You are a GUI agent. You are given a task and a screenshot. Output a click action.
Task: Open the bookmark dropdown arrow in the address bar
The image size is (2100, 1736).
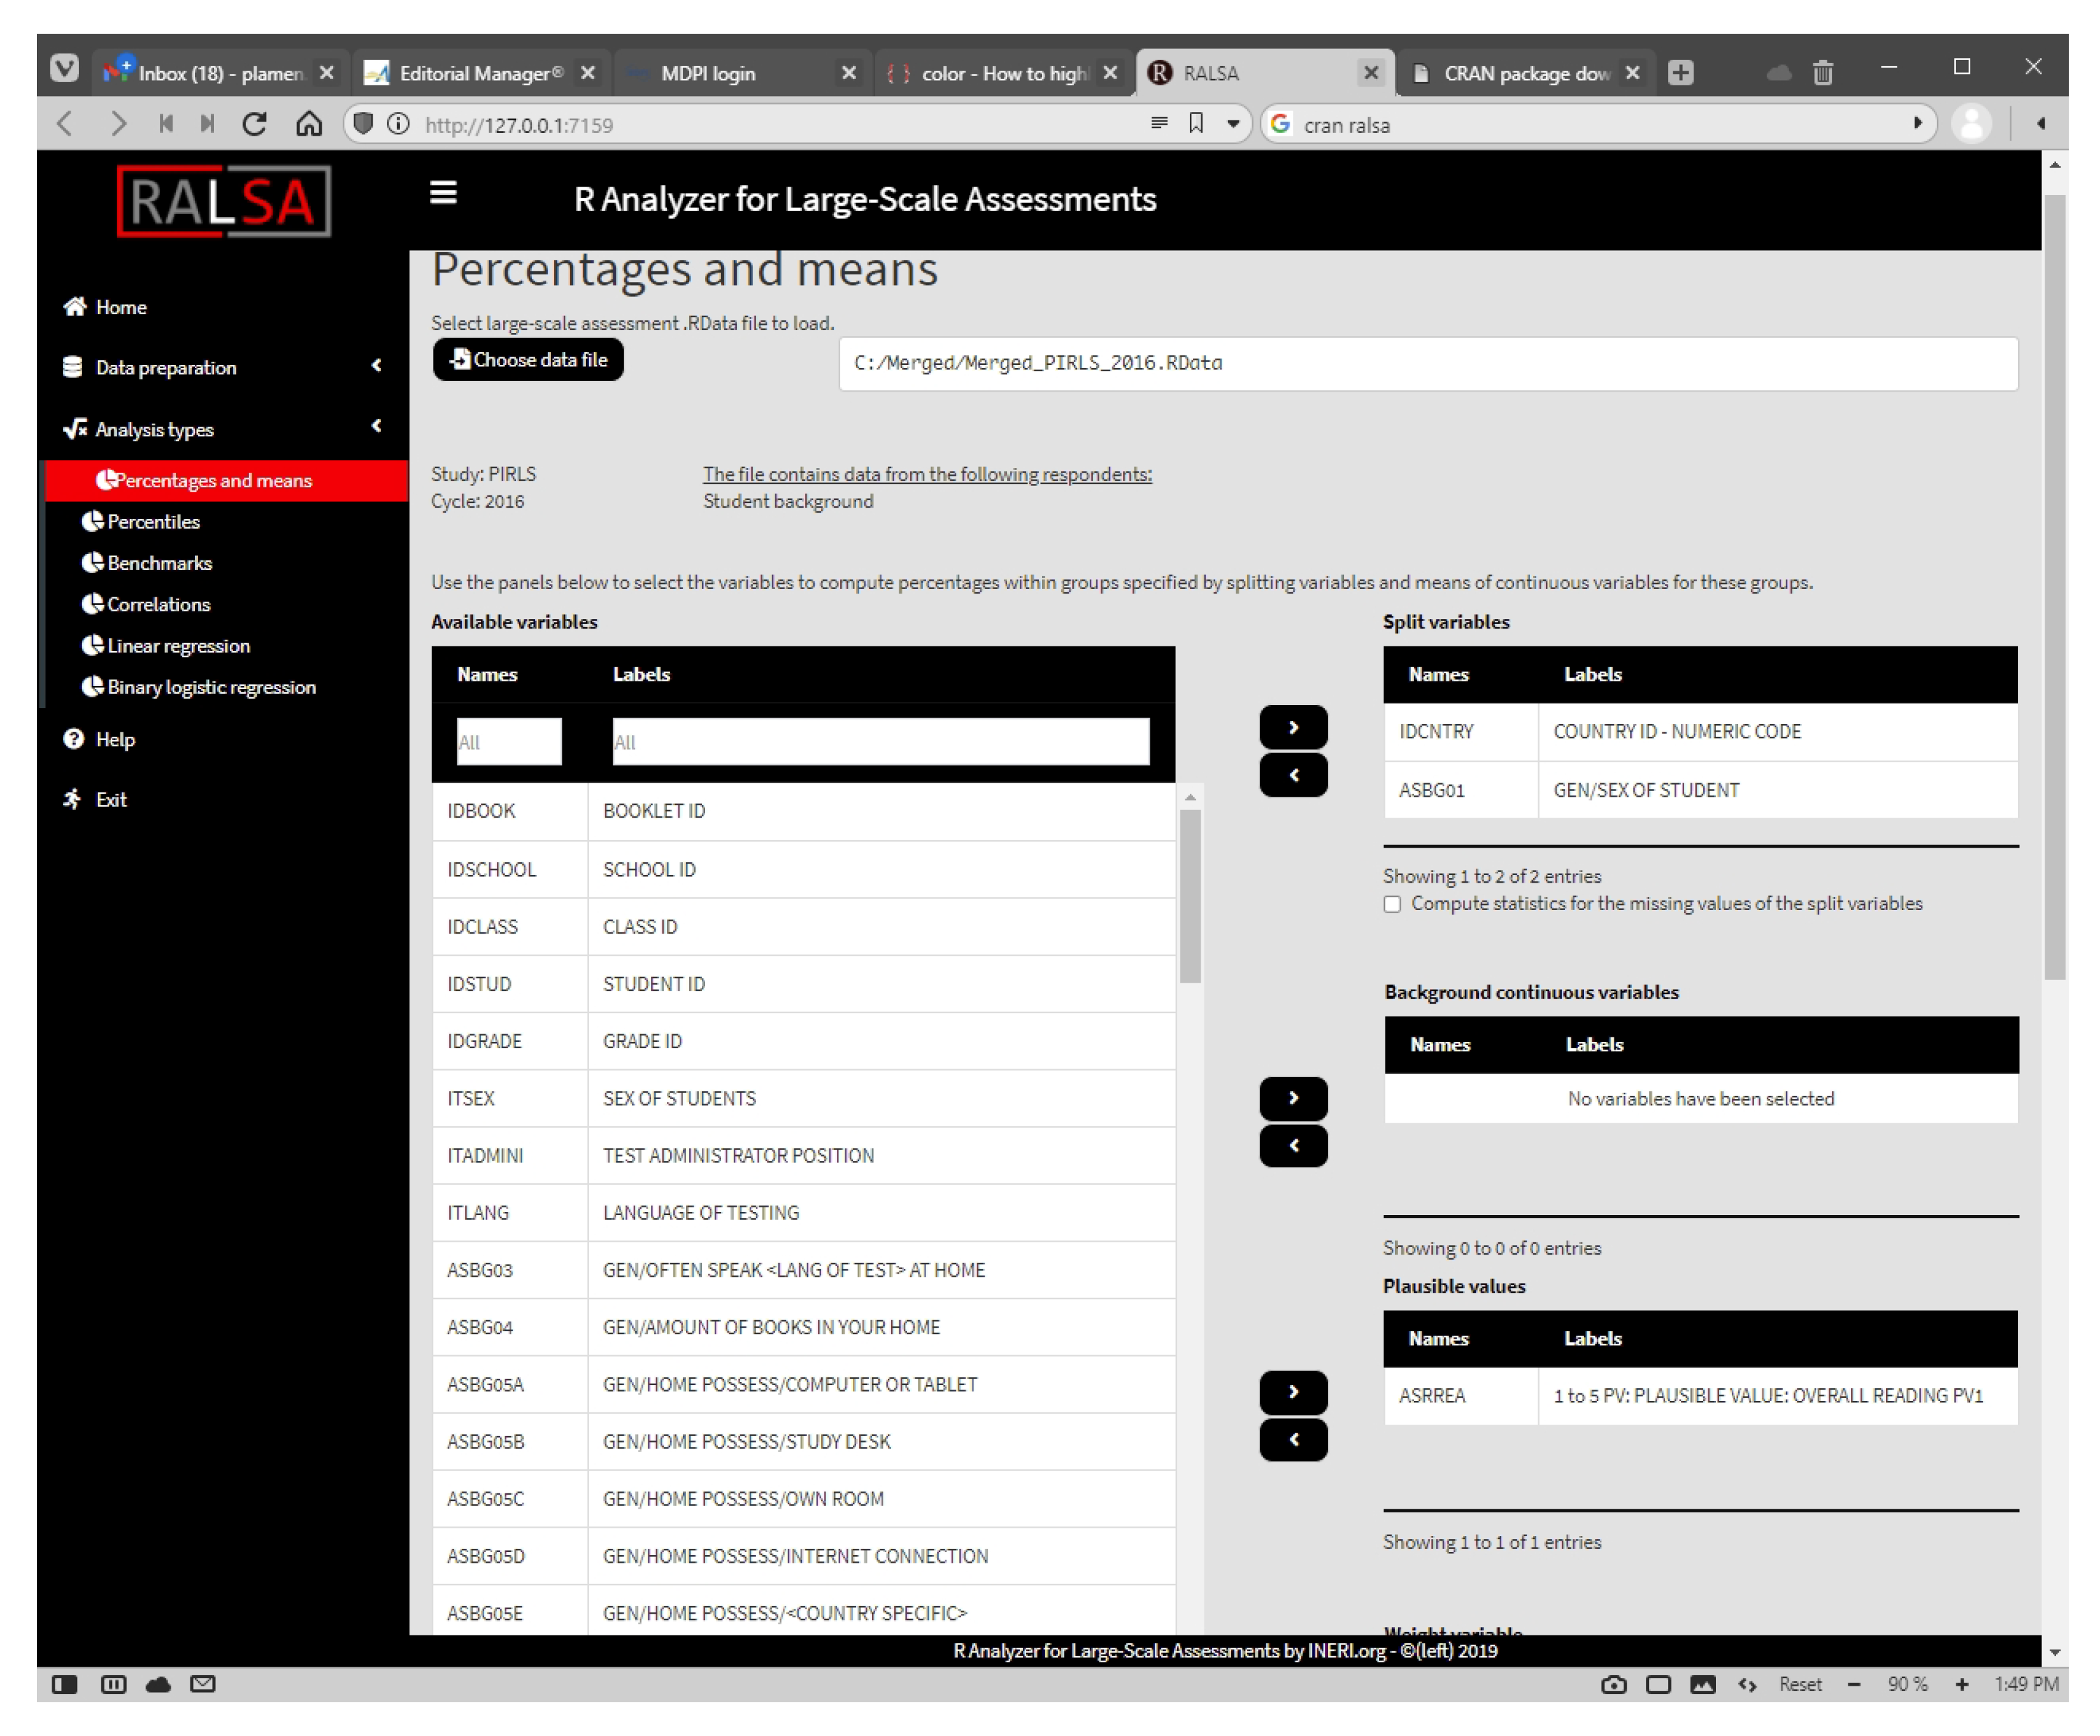pos(1233,124)
